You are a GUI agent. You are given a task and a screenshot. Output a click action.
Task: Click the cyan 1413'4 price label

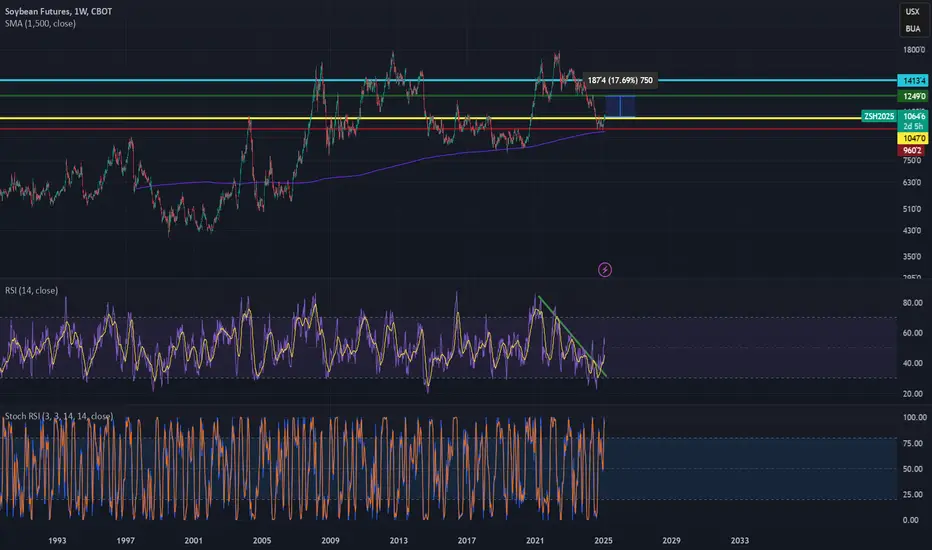912,80
